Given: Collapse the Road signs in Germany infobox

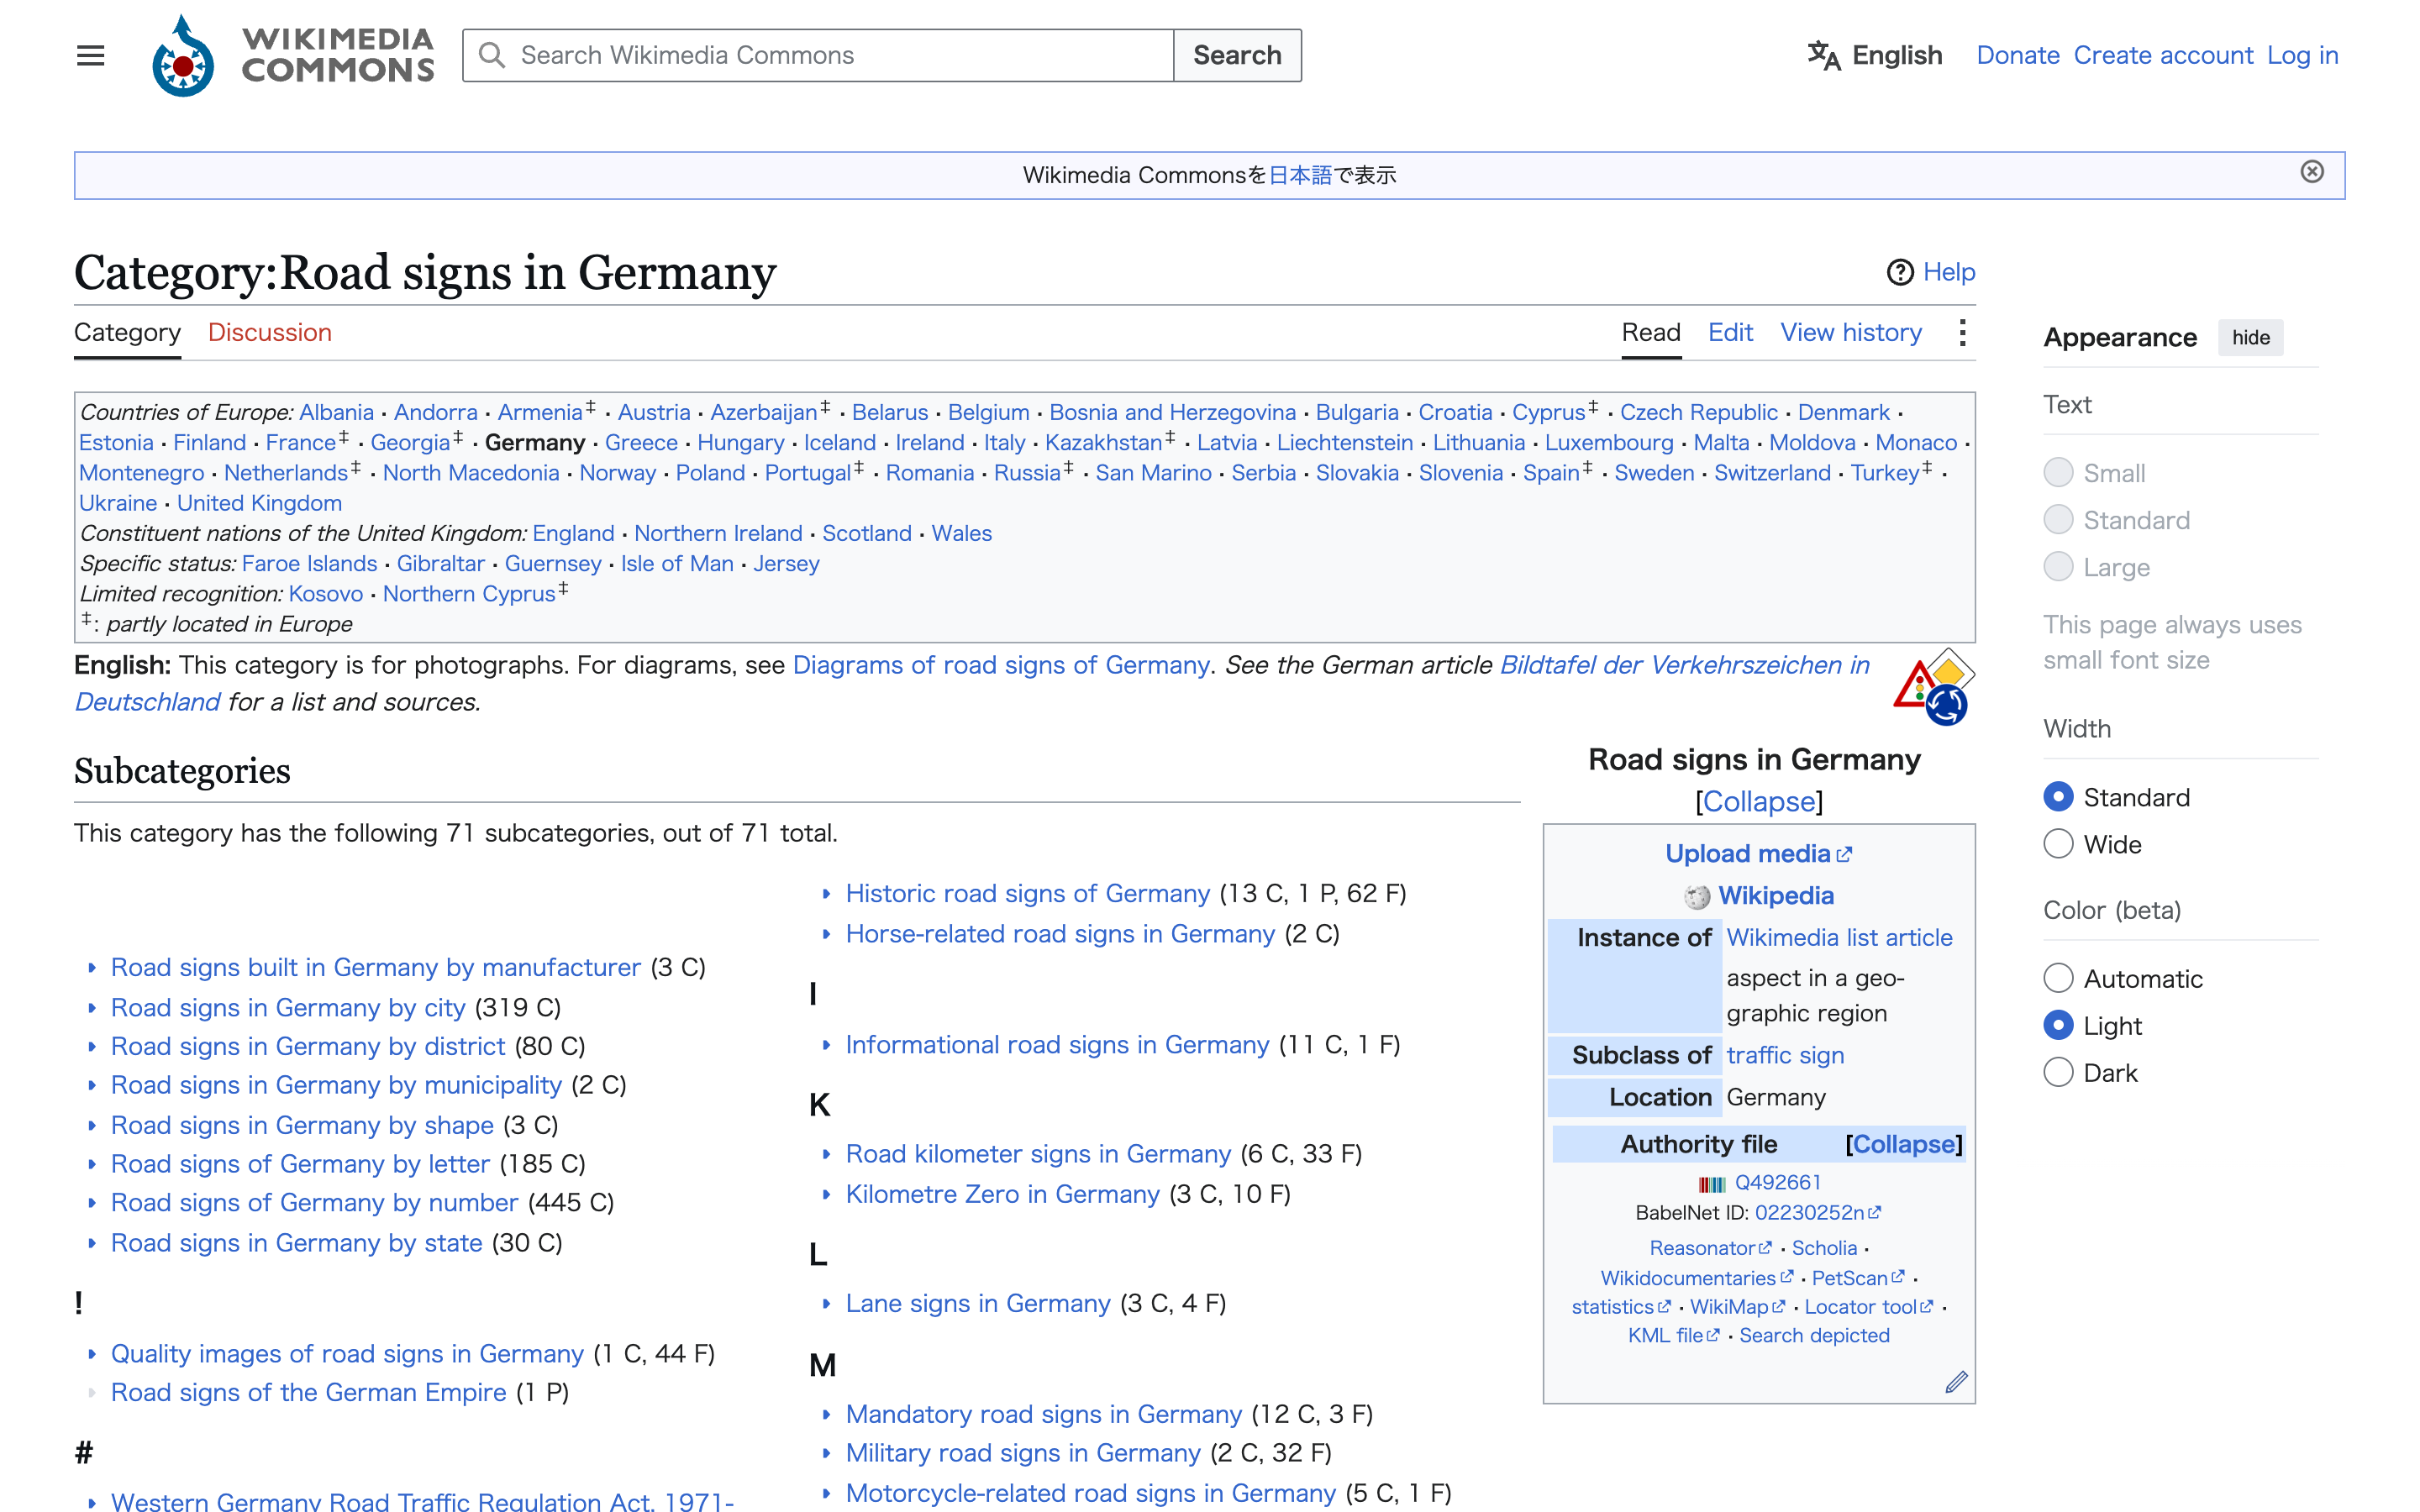Looking at the screenshot, I should tap(1759, 801).
